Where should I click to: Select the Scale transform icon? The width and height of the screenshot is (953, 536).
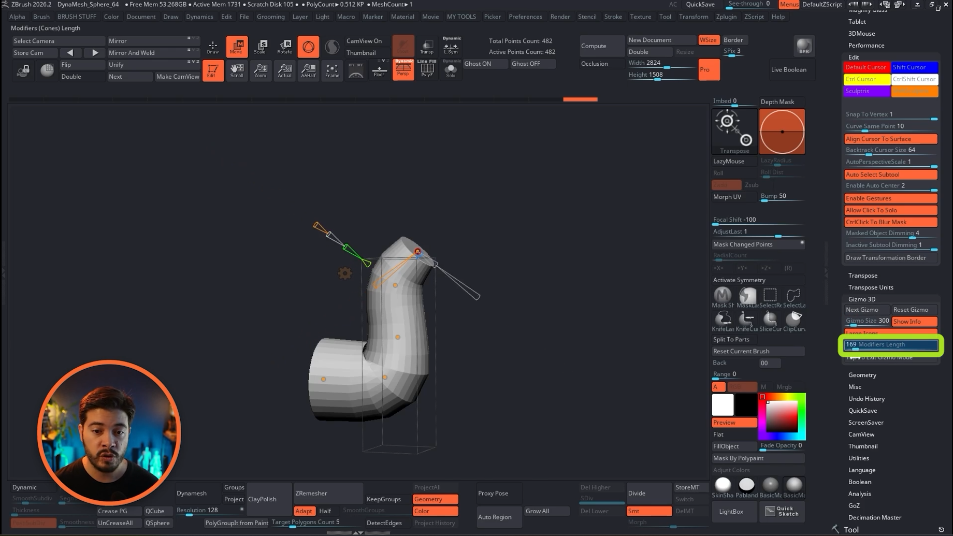[260, 47]
